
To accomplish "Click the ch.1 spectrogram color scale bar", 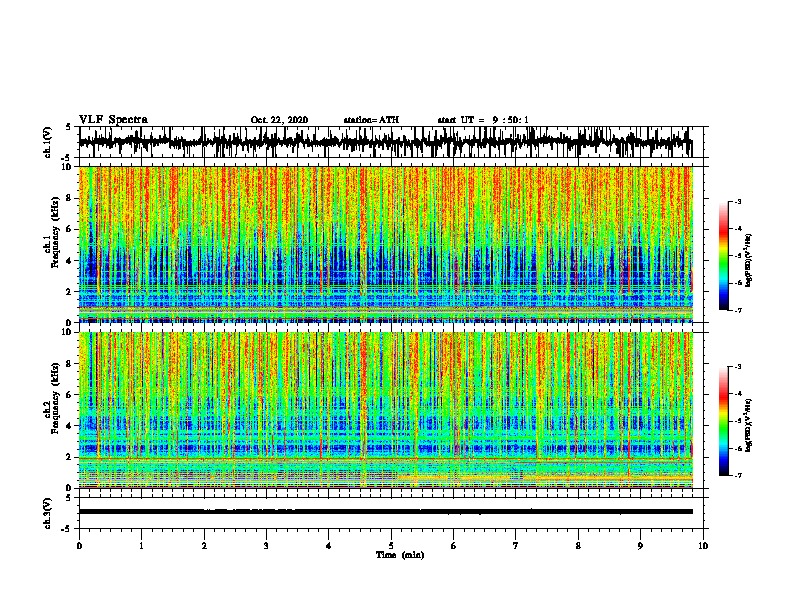I will [x=724, y=256].
